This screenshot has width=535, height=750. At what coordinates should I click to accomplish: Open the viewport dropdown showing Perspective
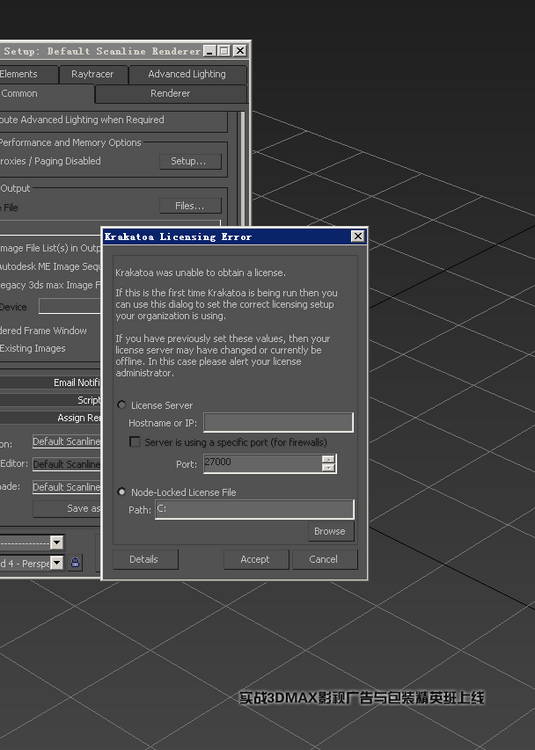coord(57,563)
